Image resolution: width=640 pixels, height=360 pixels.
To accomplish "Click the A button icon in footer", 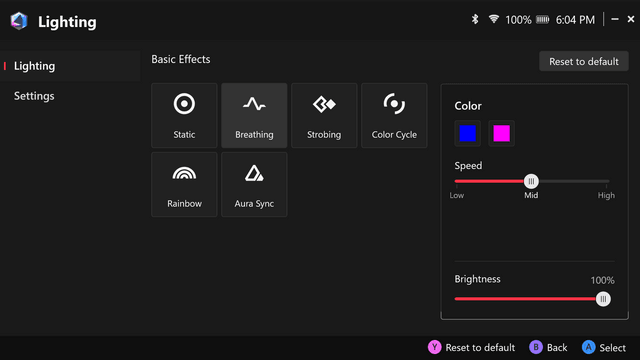I will [589, 347].
